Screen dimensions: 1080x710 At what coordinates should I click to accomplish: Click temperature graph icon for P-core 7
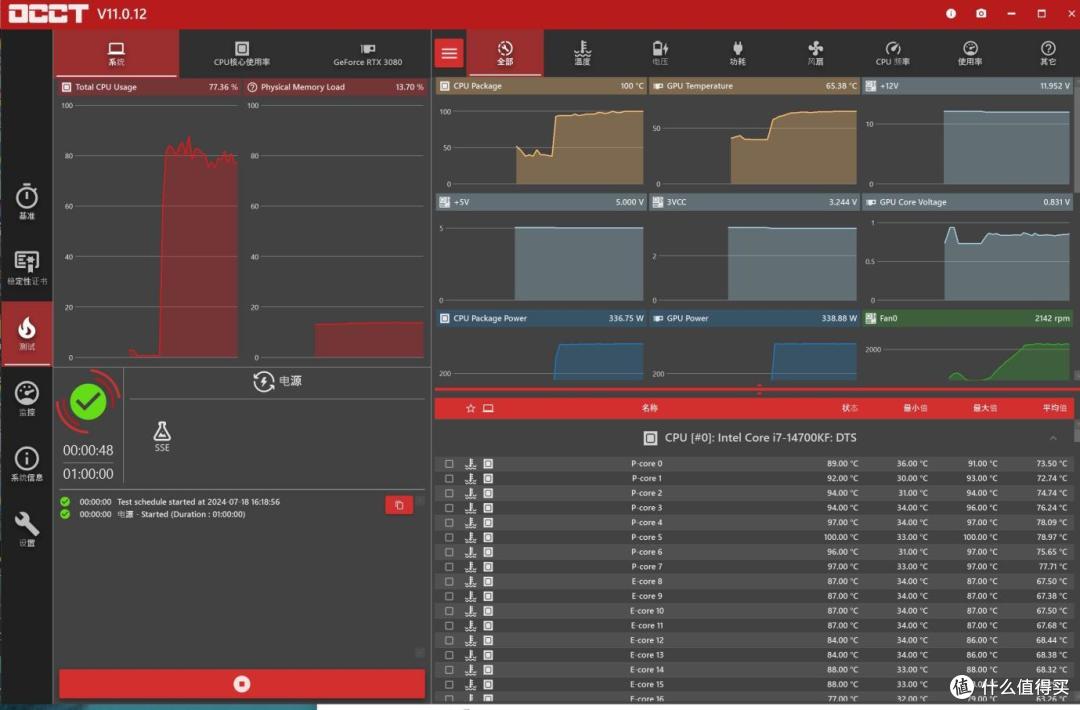point(470,567)
